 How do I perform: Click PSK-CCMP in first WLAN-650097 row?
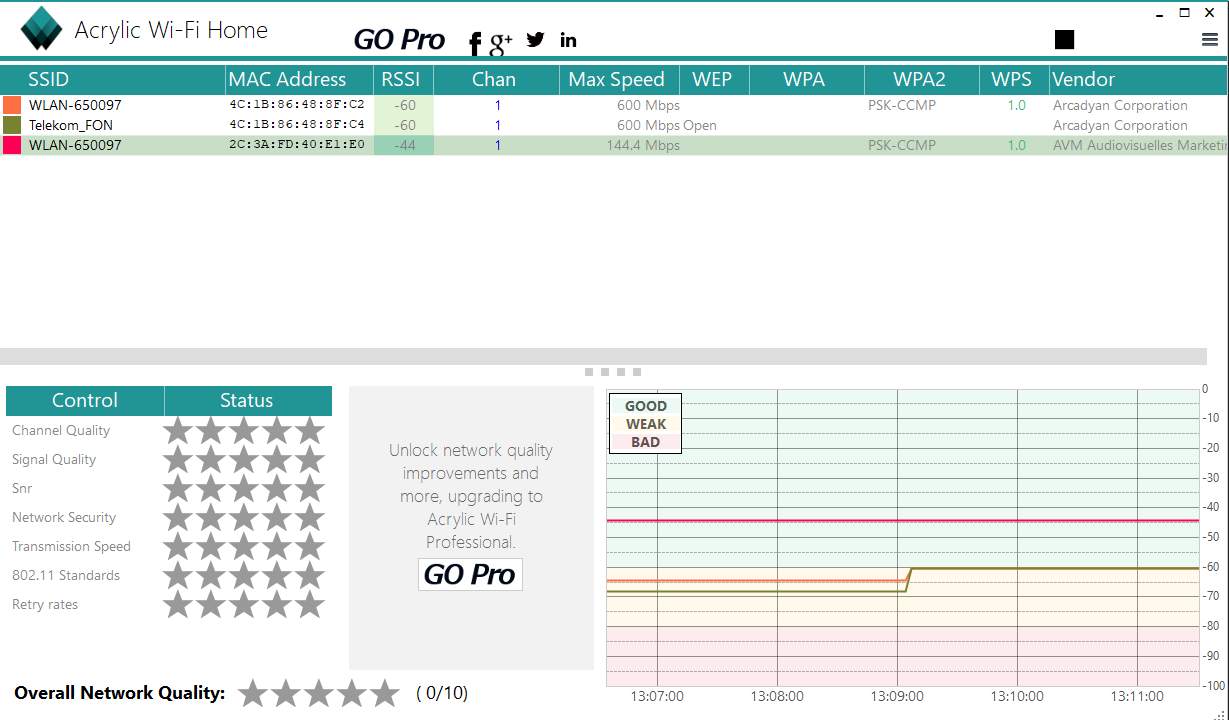tap(902, 105)
